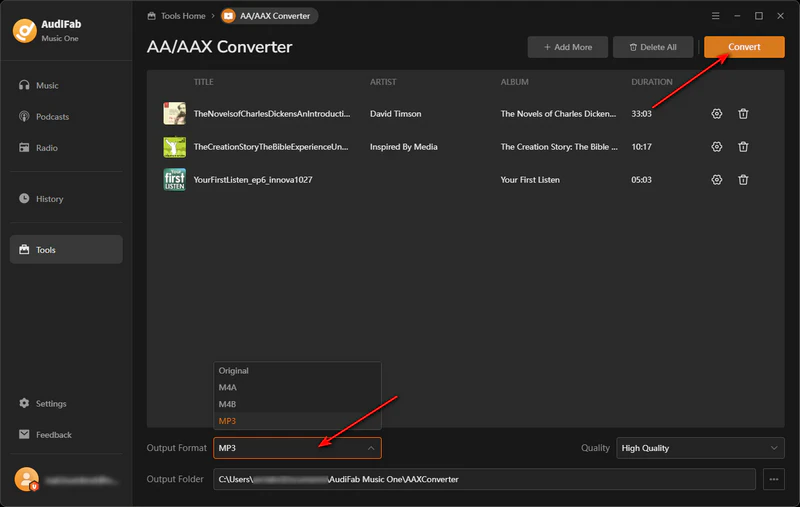Image resolution: width=800 pixels, height=507 pixels.
Task: Click artist David Timson
Action: [395, 114]
